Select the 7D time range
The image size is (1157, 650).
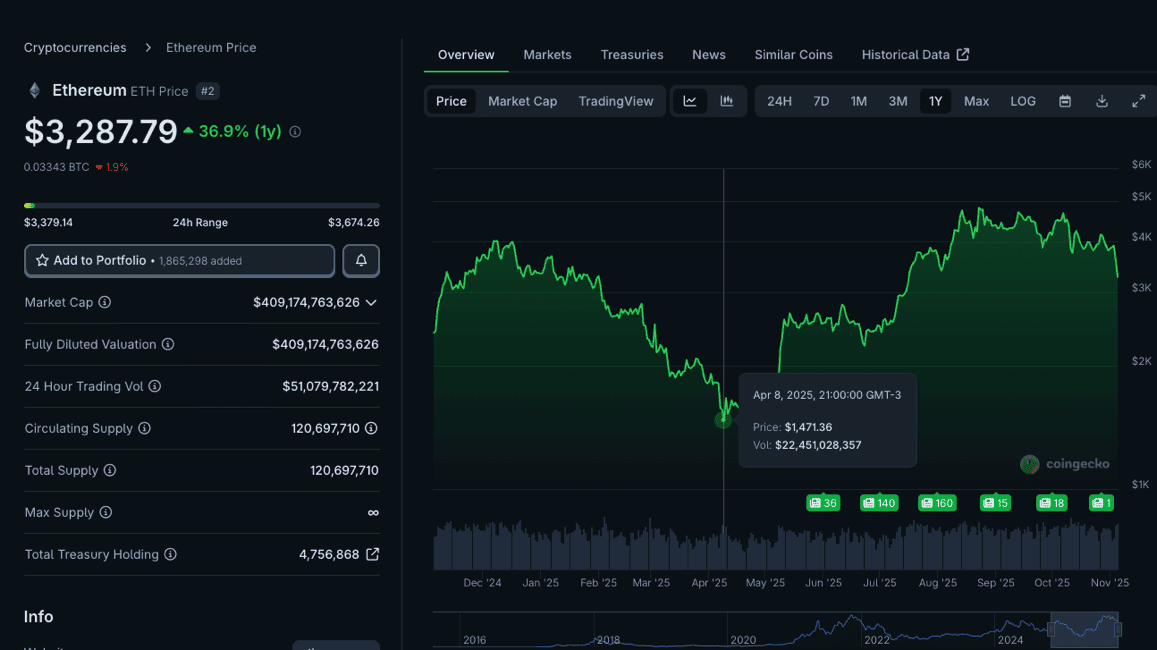(821, 101)
